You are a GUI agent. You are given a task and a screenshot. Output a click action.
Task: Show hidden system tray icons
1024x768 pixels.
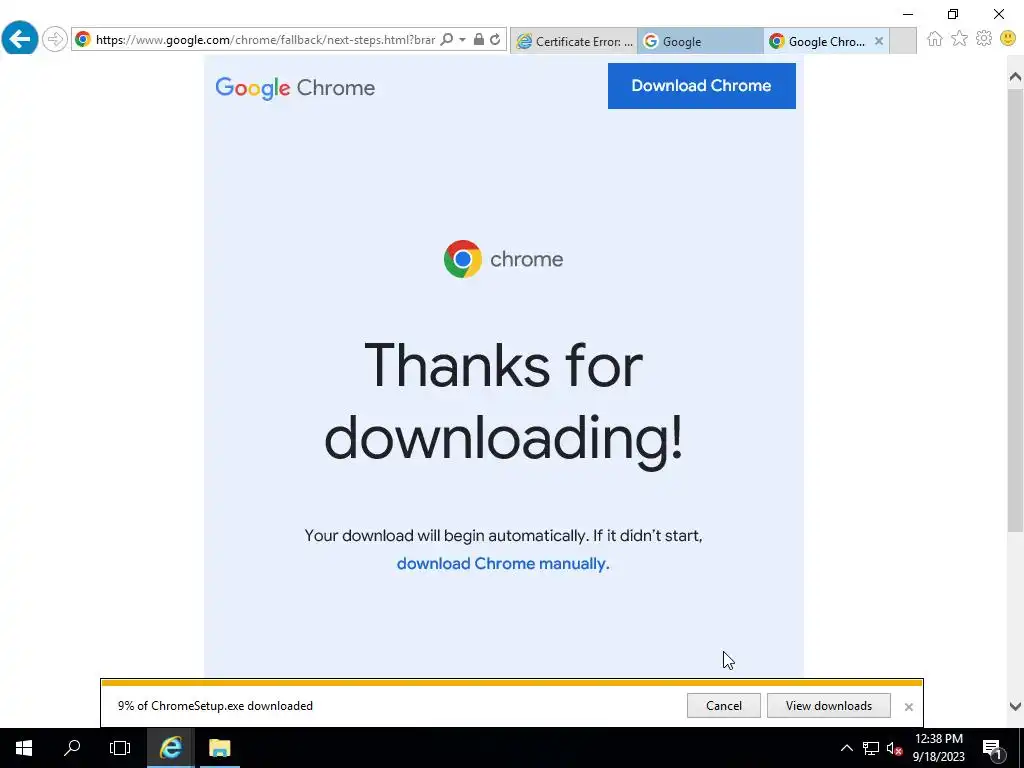pyautogui.click(x=846, y=748)
